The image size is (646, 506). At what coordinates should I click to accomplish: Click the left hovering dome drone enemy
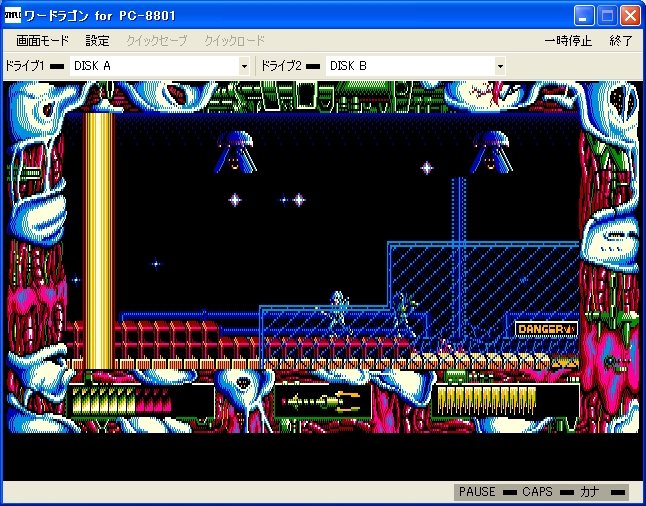[x=235, y=152]
